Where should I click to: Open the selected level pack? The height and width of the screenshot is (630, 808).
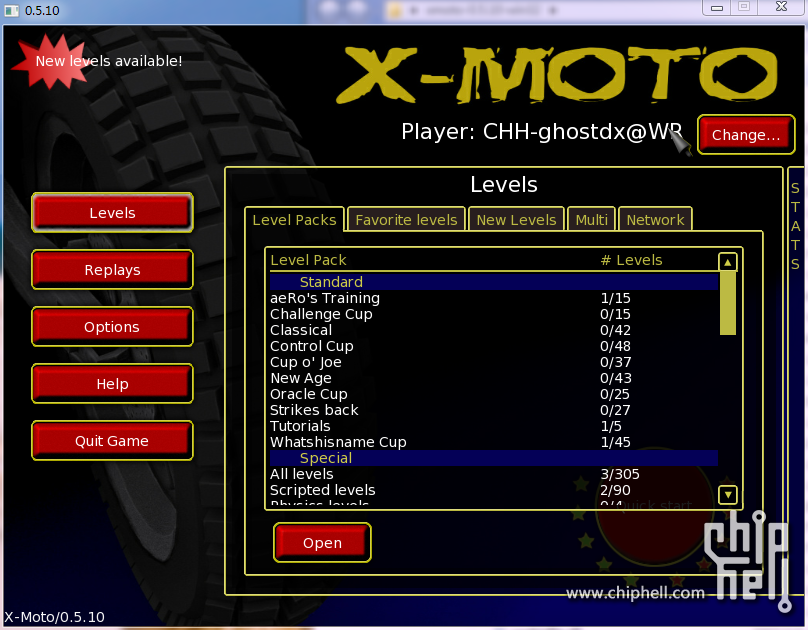pyautogui.click(x=322, y=543)
